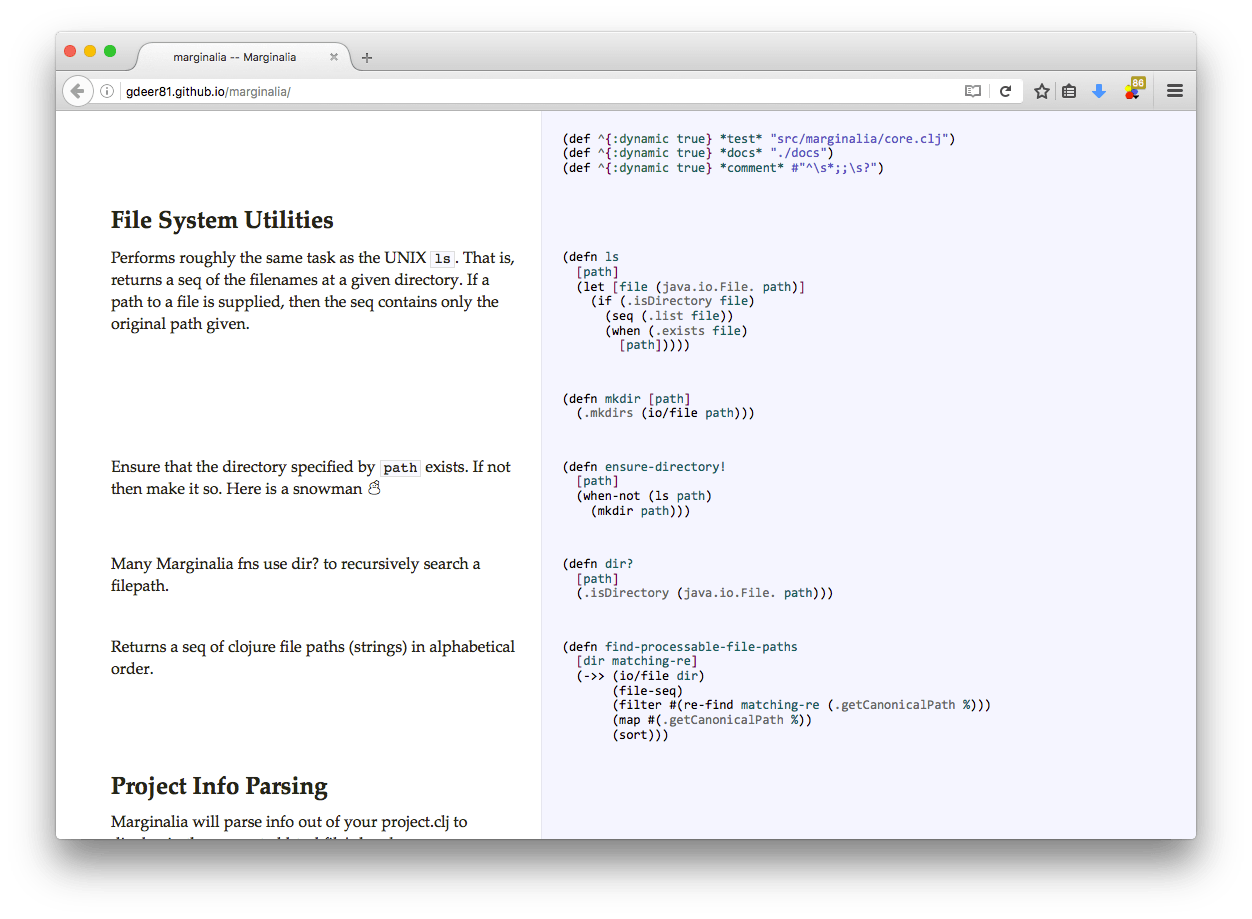Viewport: 1252px width, 919px height.
Task: Open the hamburger menu icon
Action: (x=1175, y=91)
